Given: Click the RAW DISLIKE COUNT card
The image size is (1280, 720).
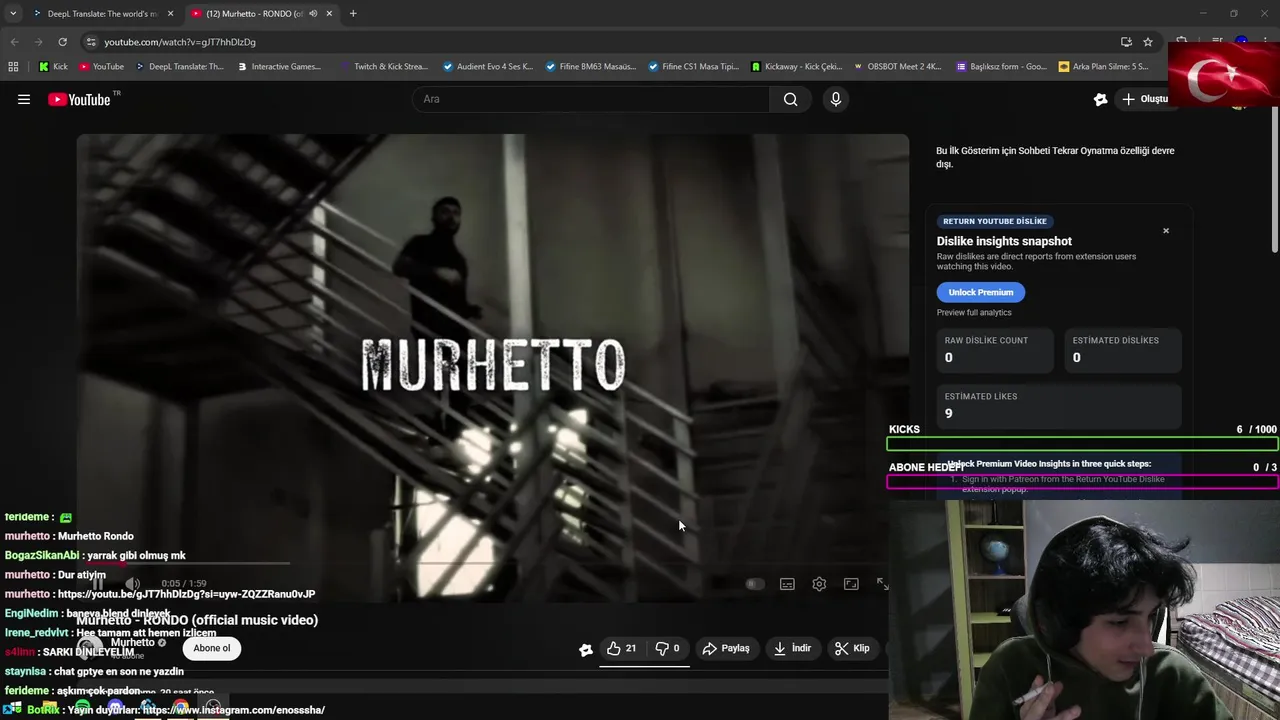Looking at the screenshot, I should (x=994, y=350).
